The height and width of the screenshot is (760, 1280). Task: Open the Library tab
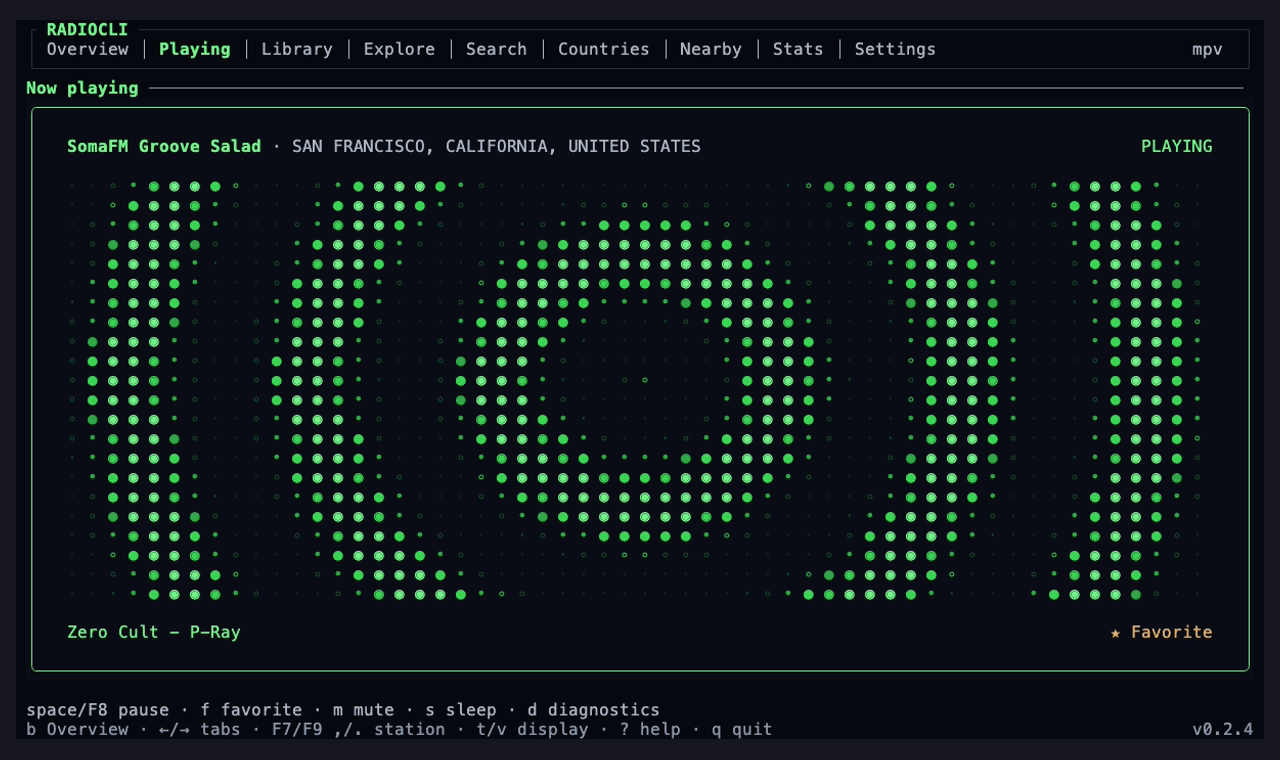coord(297,49)
